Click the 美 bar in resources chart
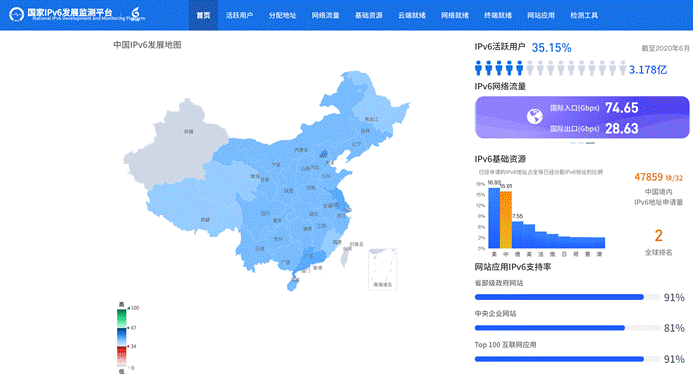Image resolution: width=693 pixels, height=383 pixels. pyautogui.click(x=494, y=218)
